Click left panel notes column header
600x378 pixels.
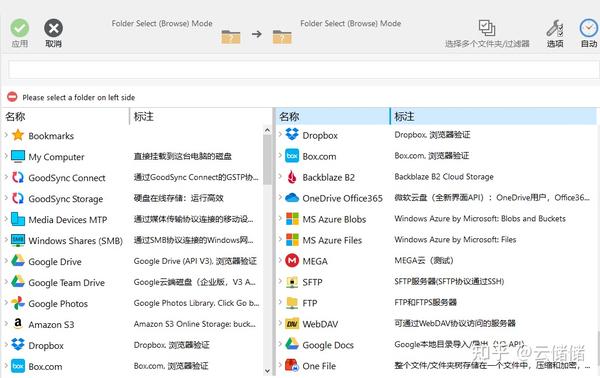tap(201, 116)
